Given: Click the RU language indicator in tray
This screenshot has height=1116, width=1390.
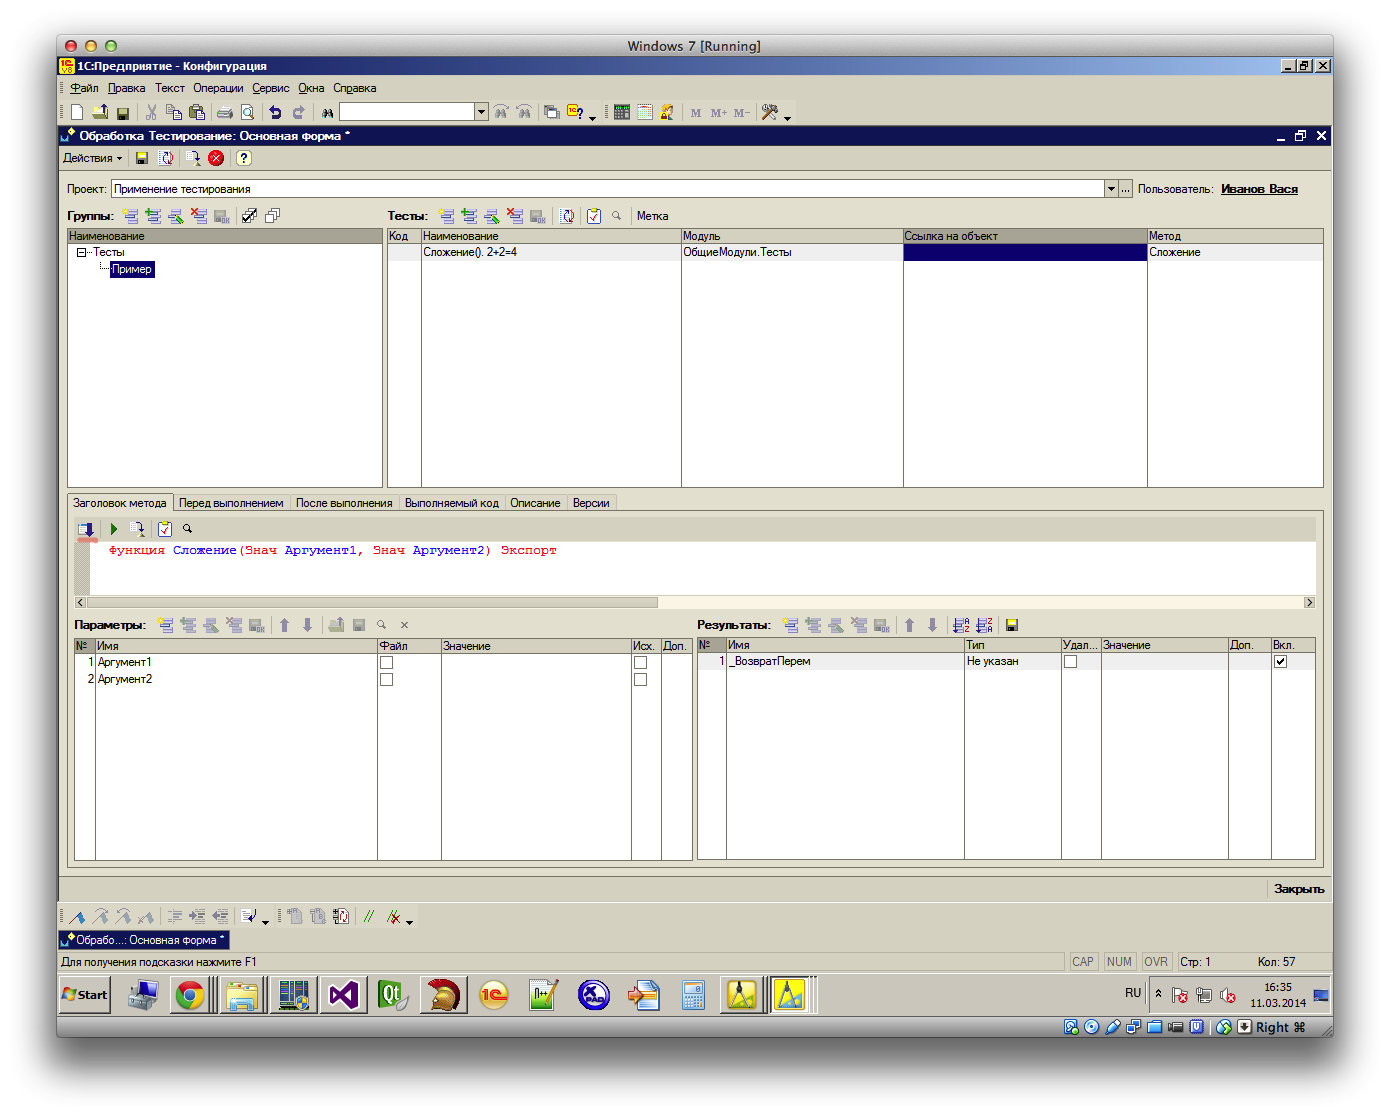Looking at the screenshot, I should click(x=1132, y=993).
